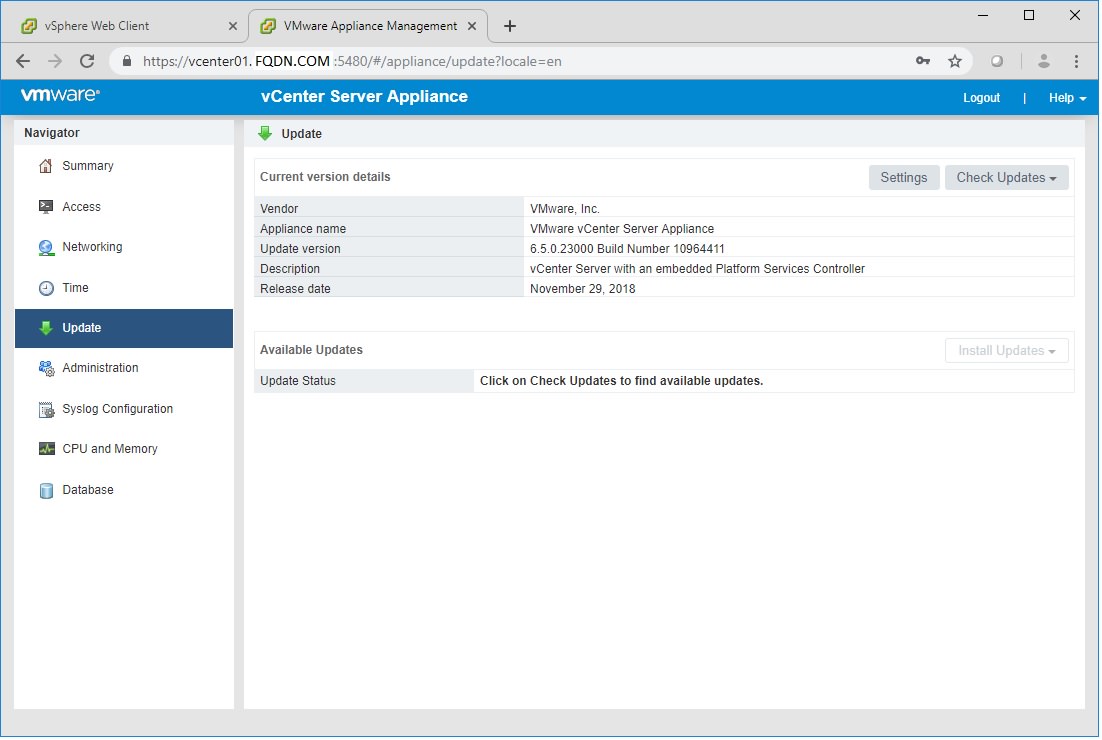Expand the Check Updates dropdown
This screenshot has width=1102, height=740.
(x=1008, y=178)
